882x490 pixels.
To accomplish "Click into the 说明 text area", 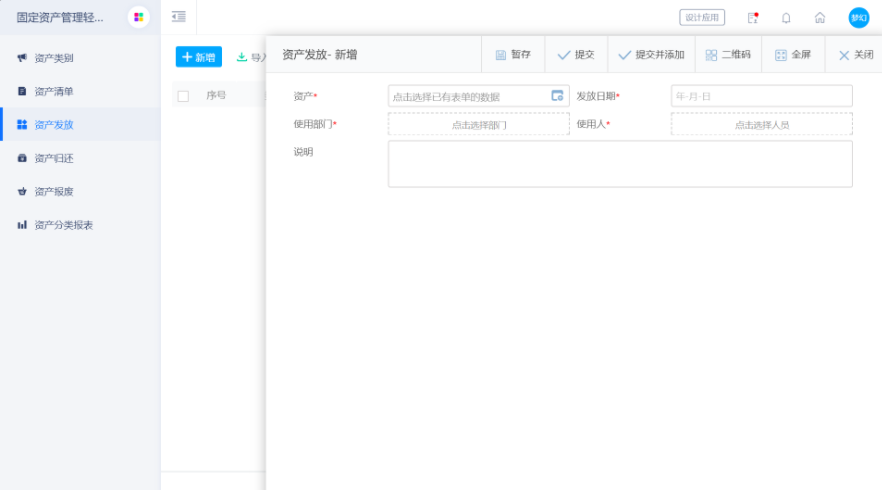I will [620, 164].
